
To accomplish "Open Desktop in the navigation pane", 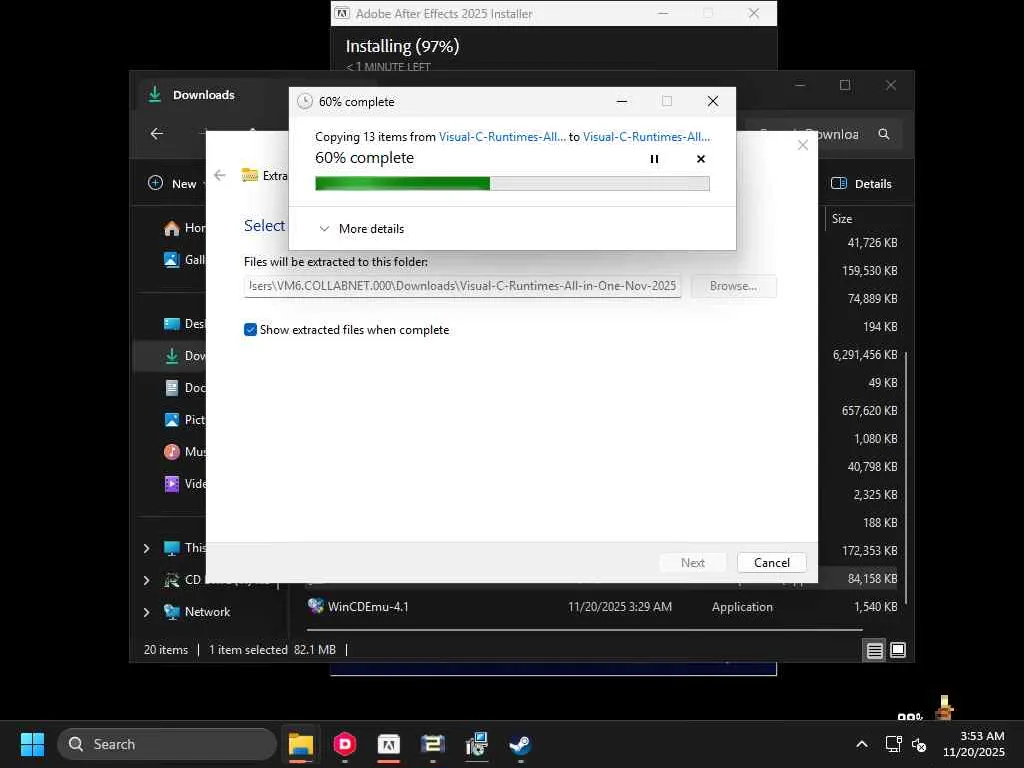I will [185, 323].
